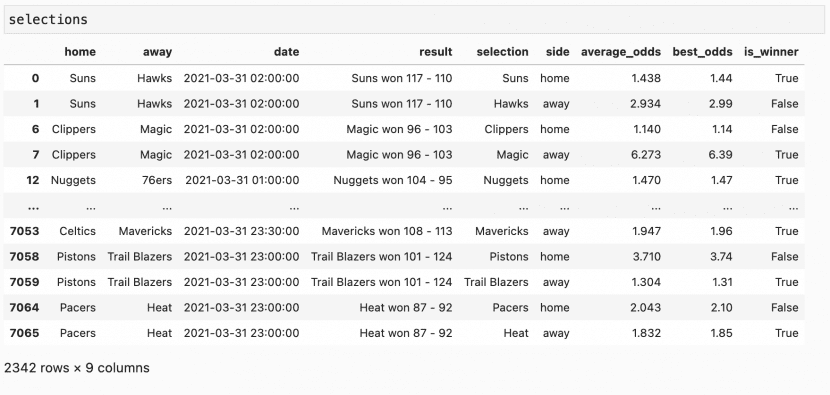
Task: Click 'Magic won 96 - 103' in row 6
Action: tap(399, 129)
